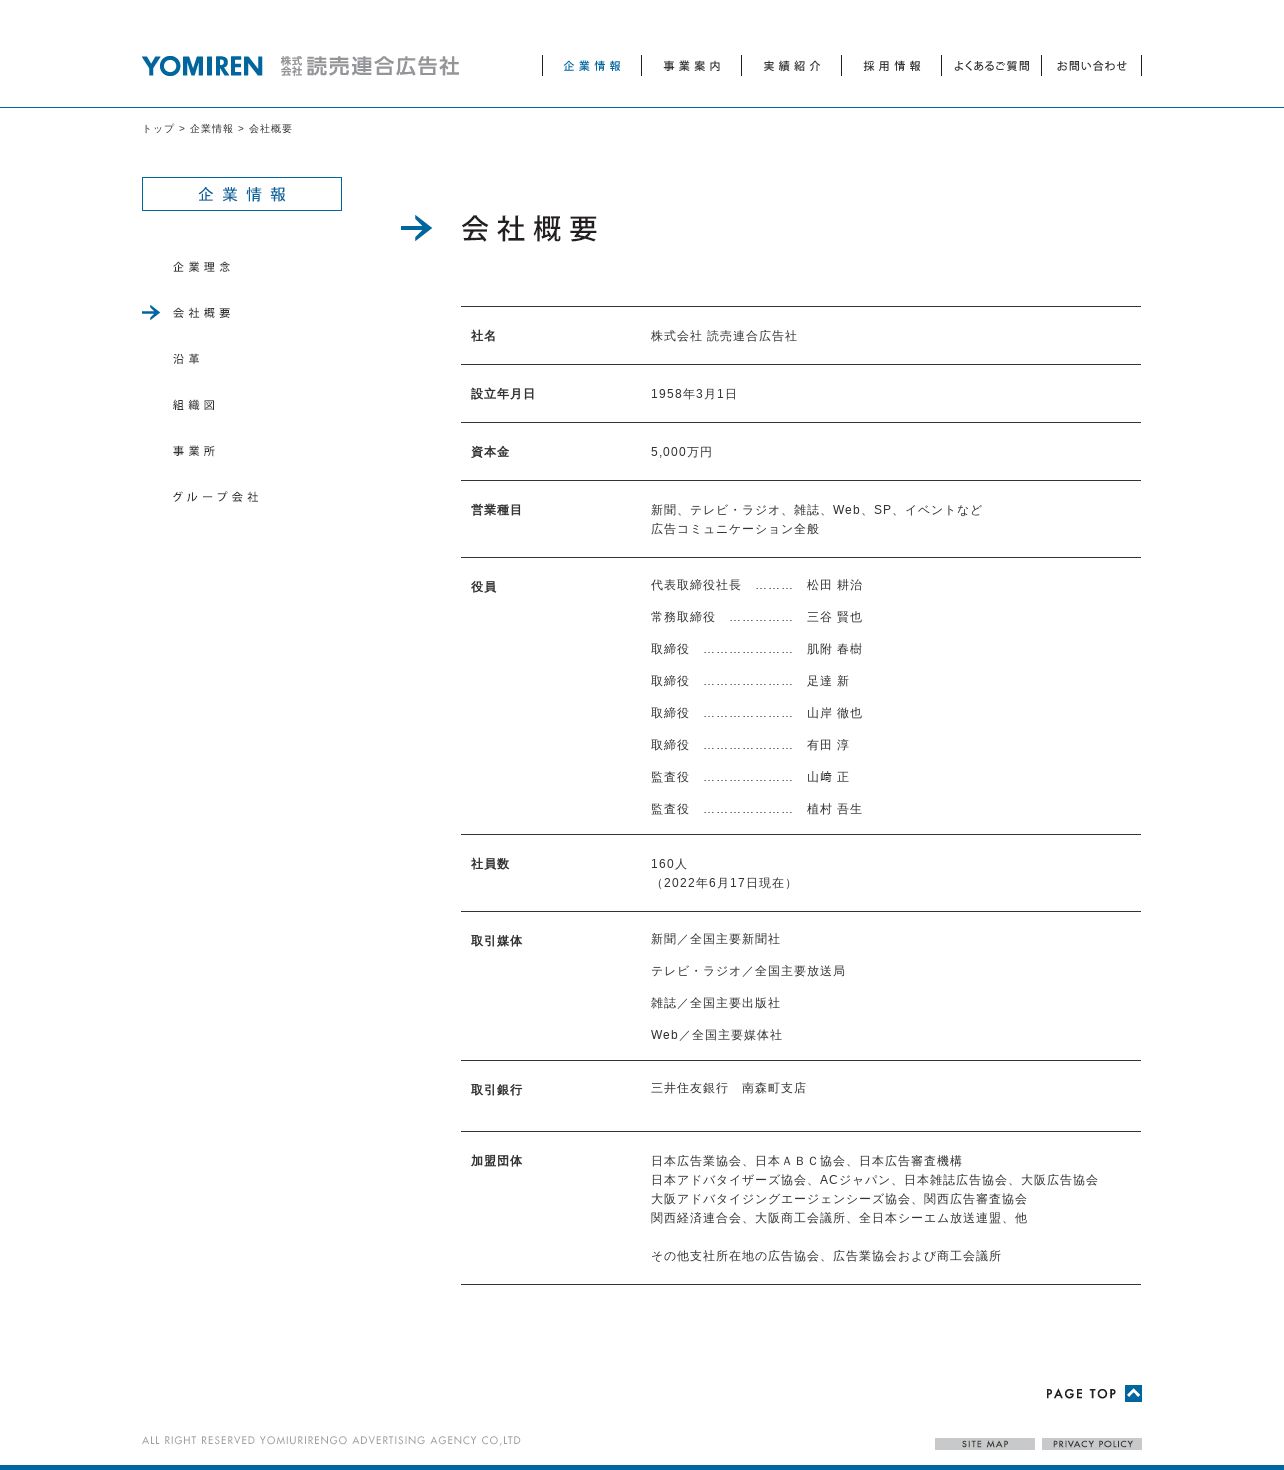1284x1470 pixels.
Task: Select 沿革 in the sidebar
Action: click(186, 359)
